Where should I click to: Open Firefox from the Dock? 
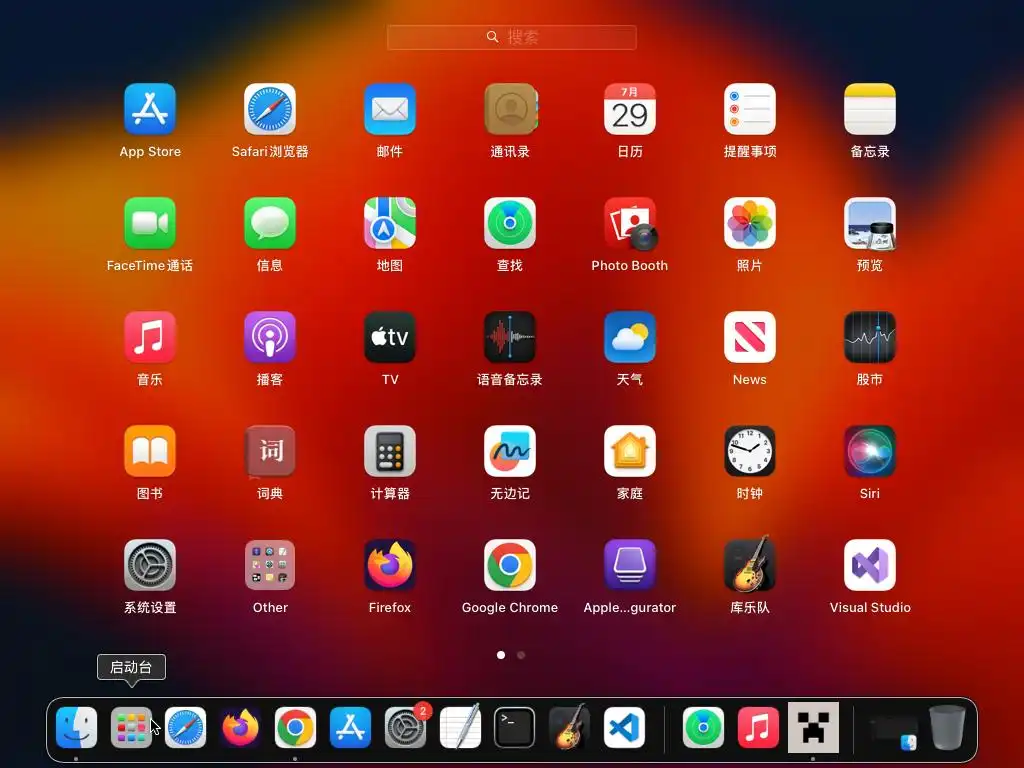[x=240, y=728]
